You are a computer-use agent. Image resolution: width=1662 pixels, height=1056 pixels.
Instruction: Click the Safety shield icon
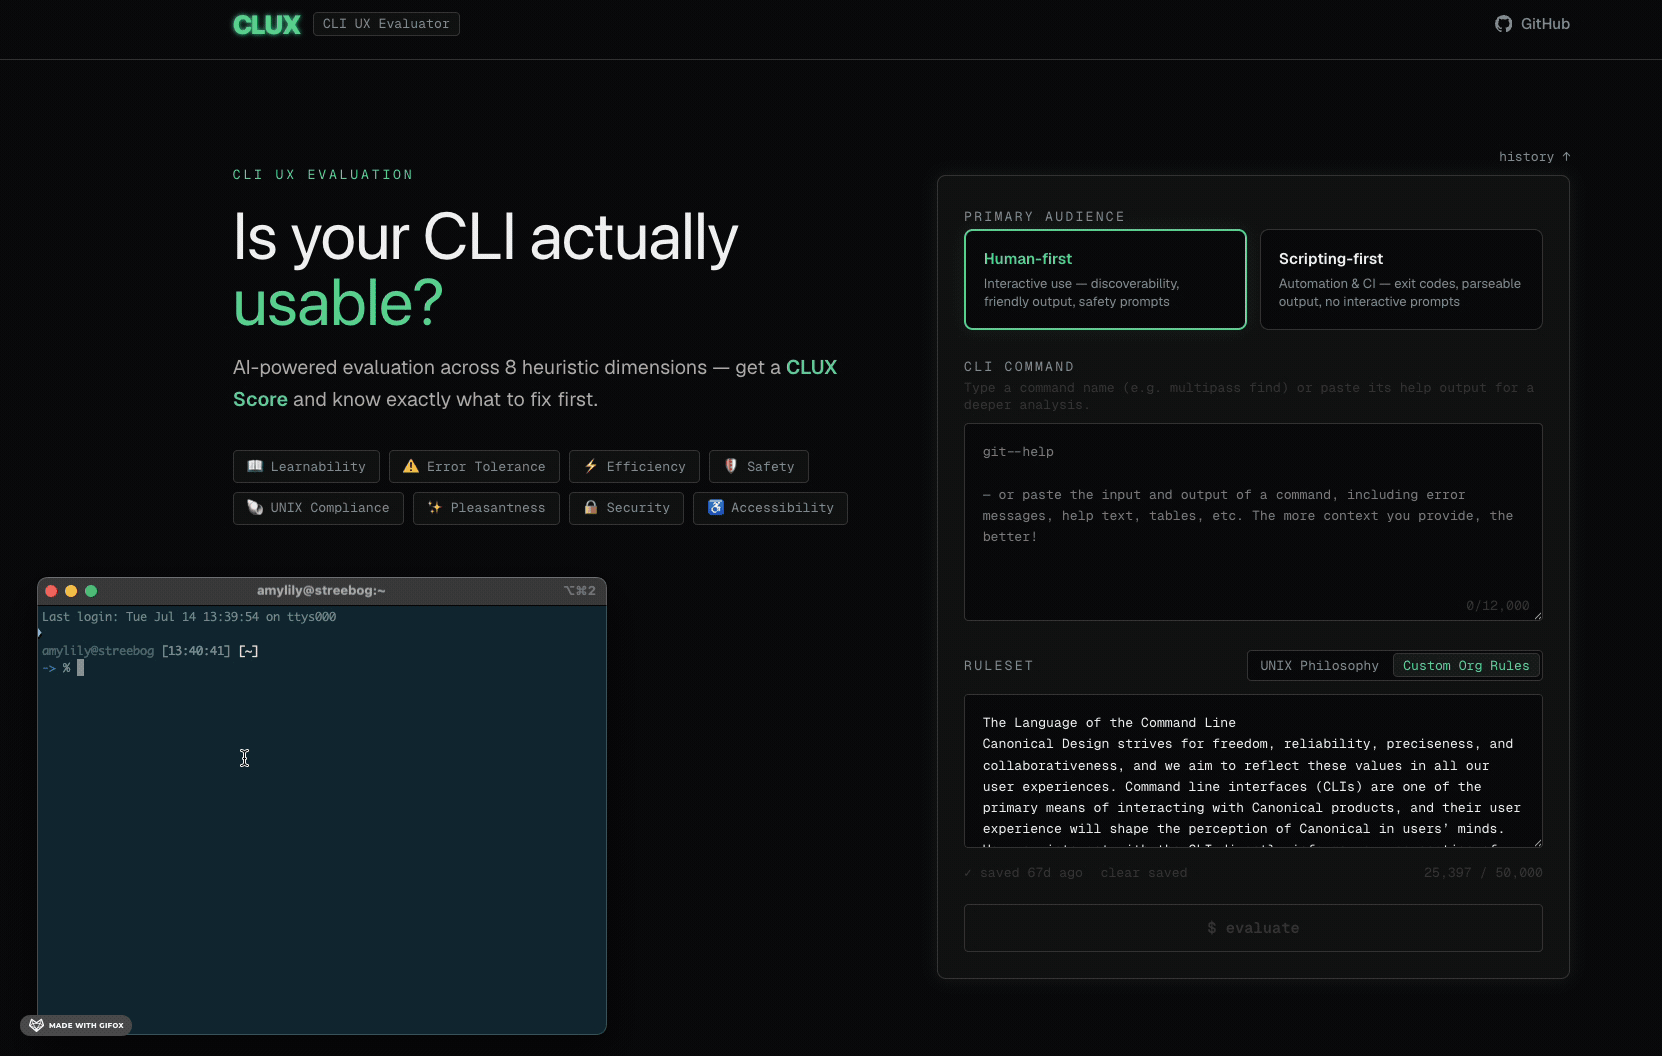click(x=731, y=466)
